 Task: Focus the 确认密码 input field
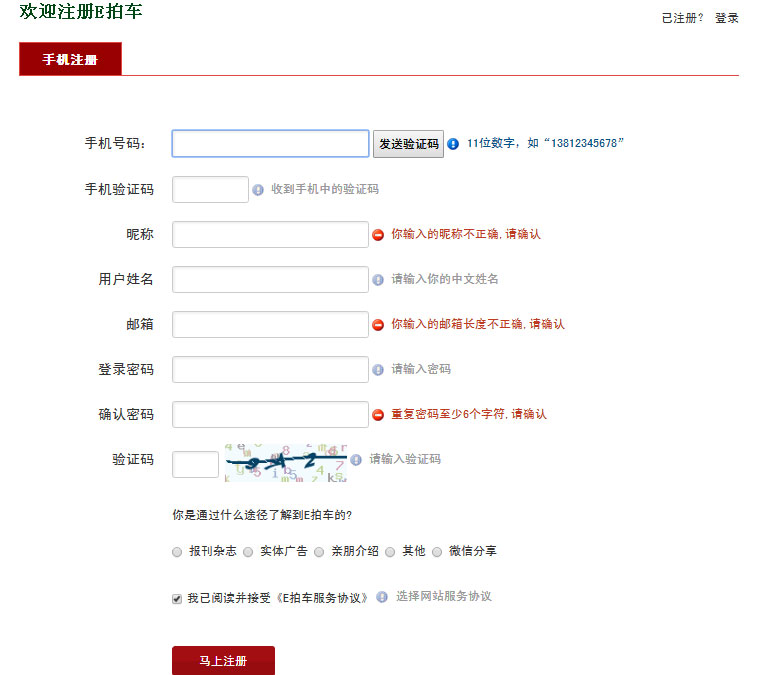pos(270,414)
